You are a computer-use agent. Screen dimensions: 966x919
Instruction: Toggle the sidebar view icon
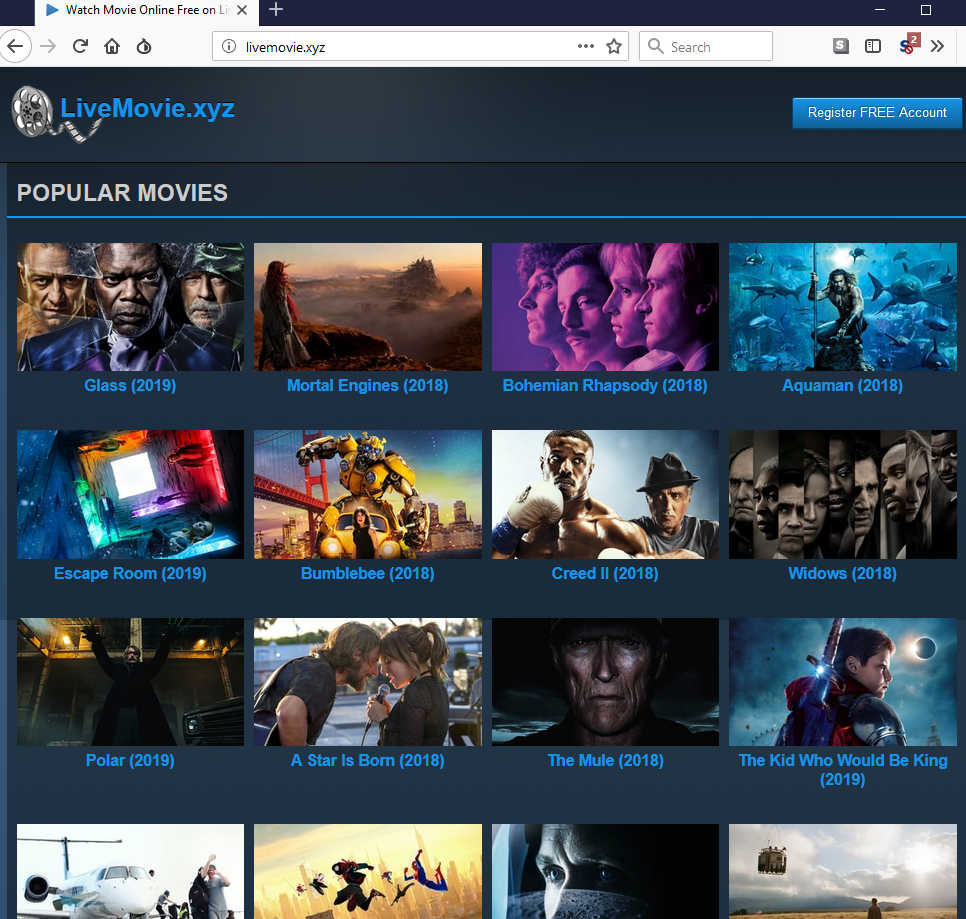click(x=873, y=46)
